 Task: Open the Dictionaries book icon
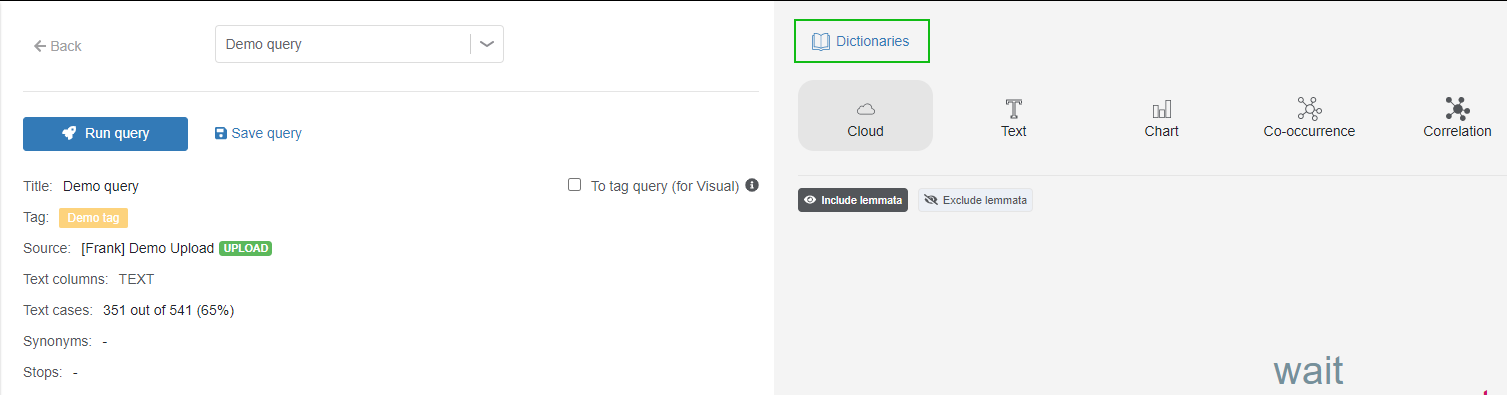820,42
